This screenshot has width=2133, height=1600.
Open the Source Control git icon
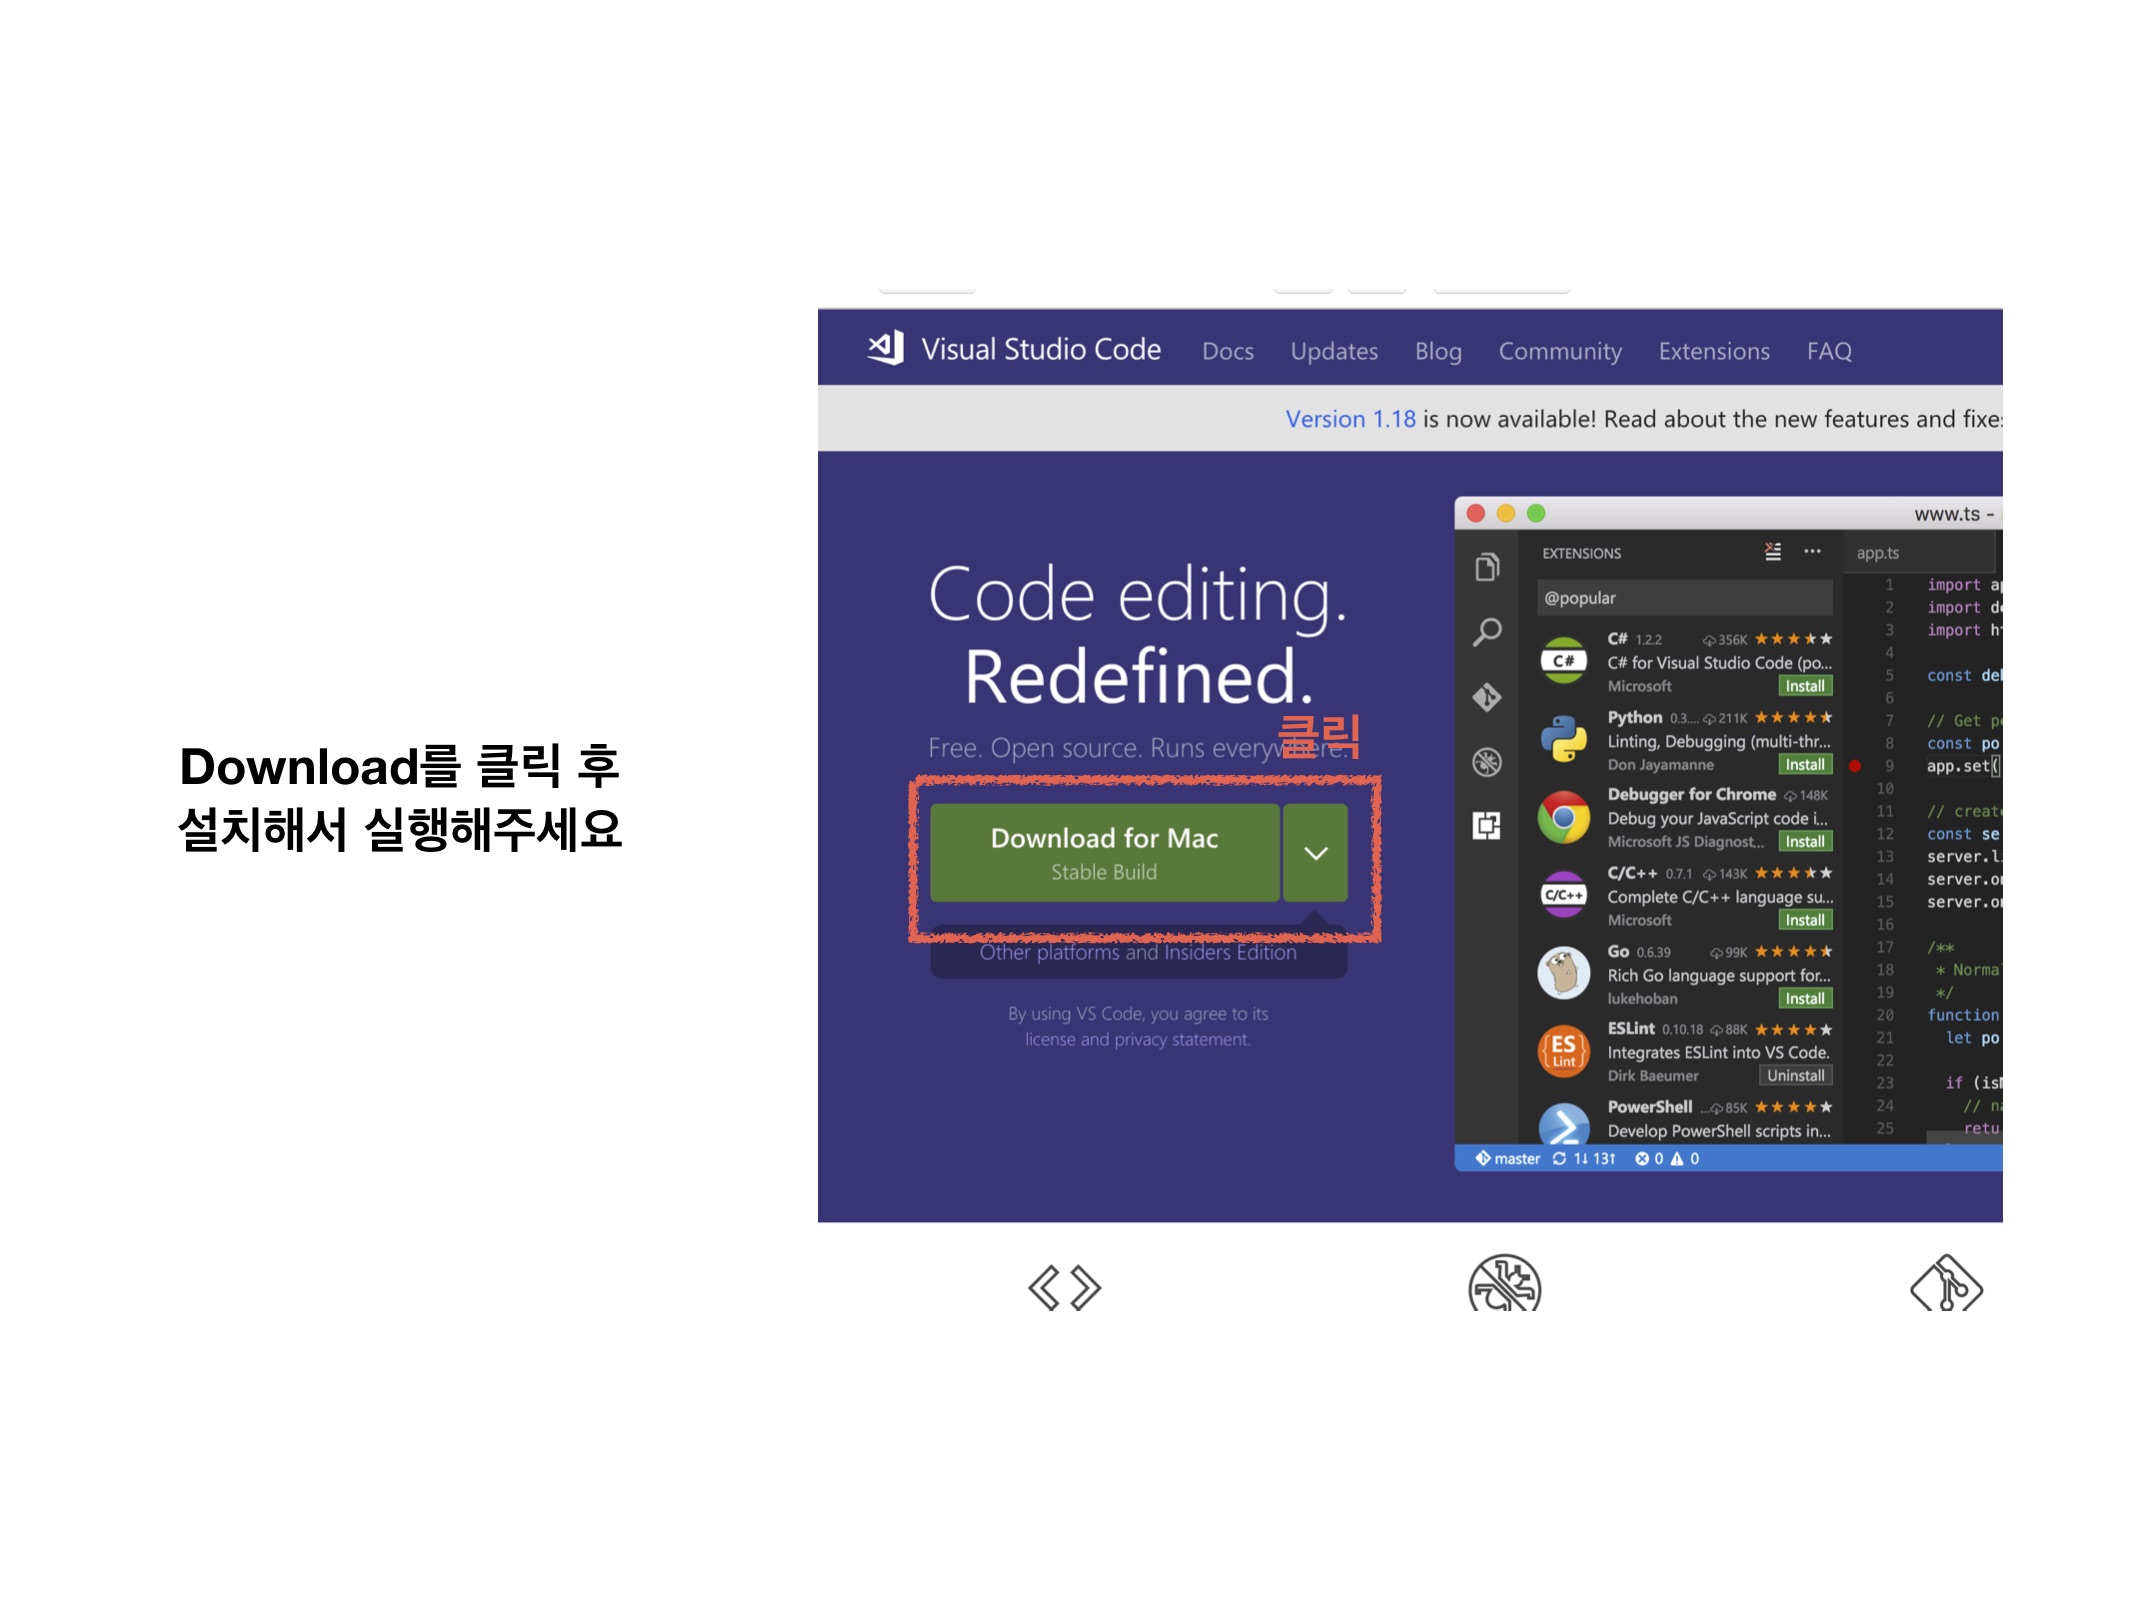point(1487,697)
